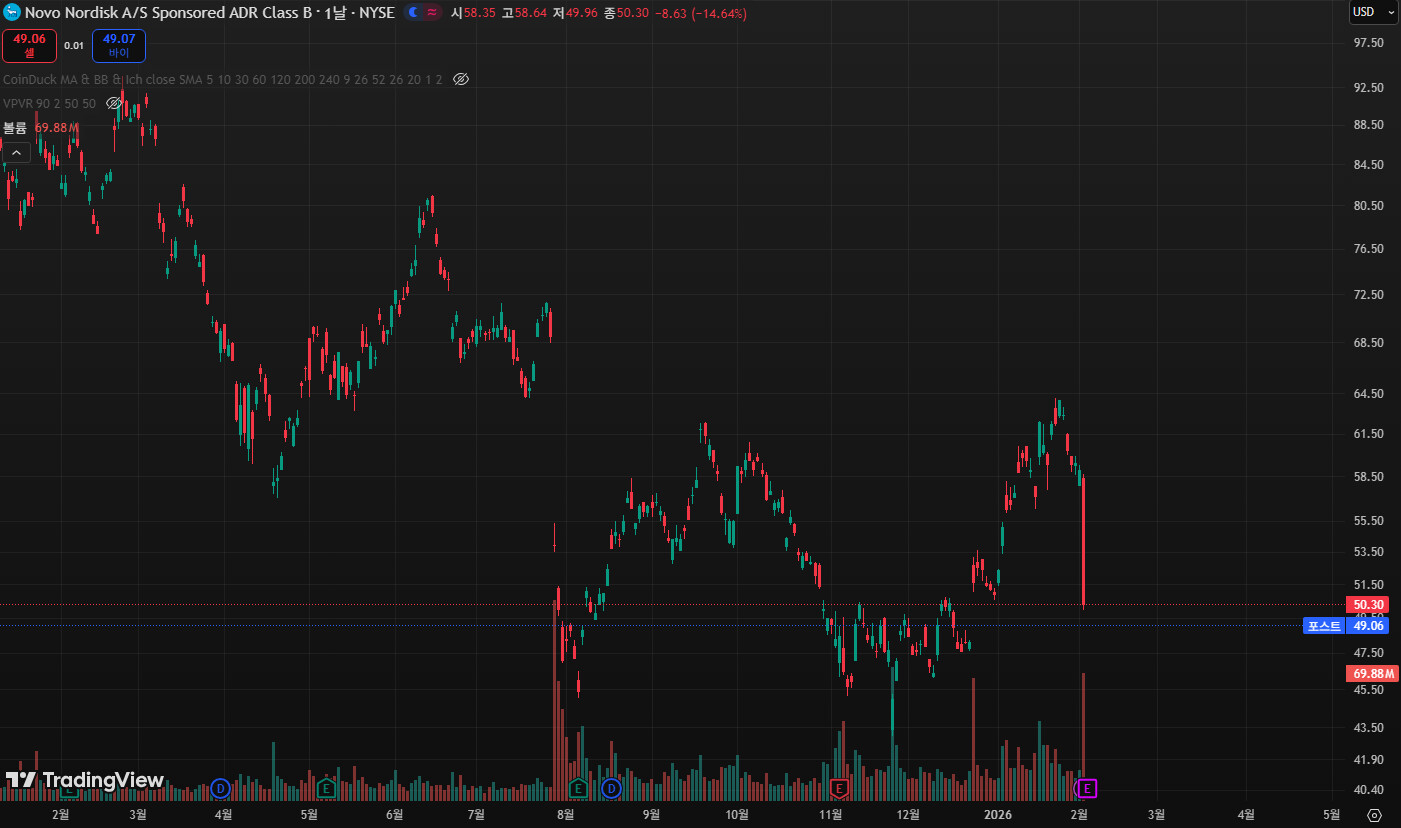
Task: Click the moon post-market session icon
Action: click(412, 13)
